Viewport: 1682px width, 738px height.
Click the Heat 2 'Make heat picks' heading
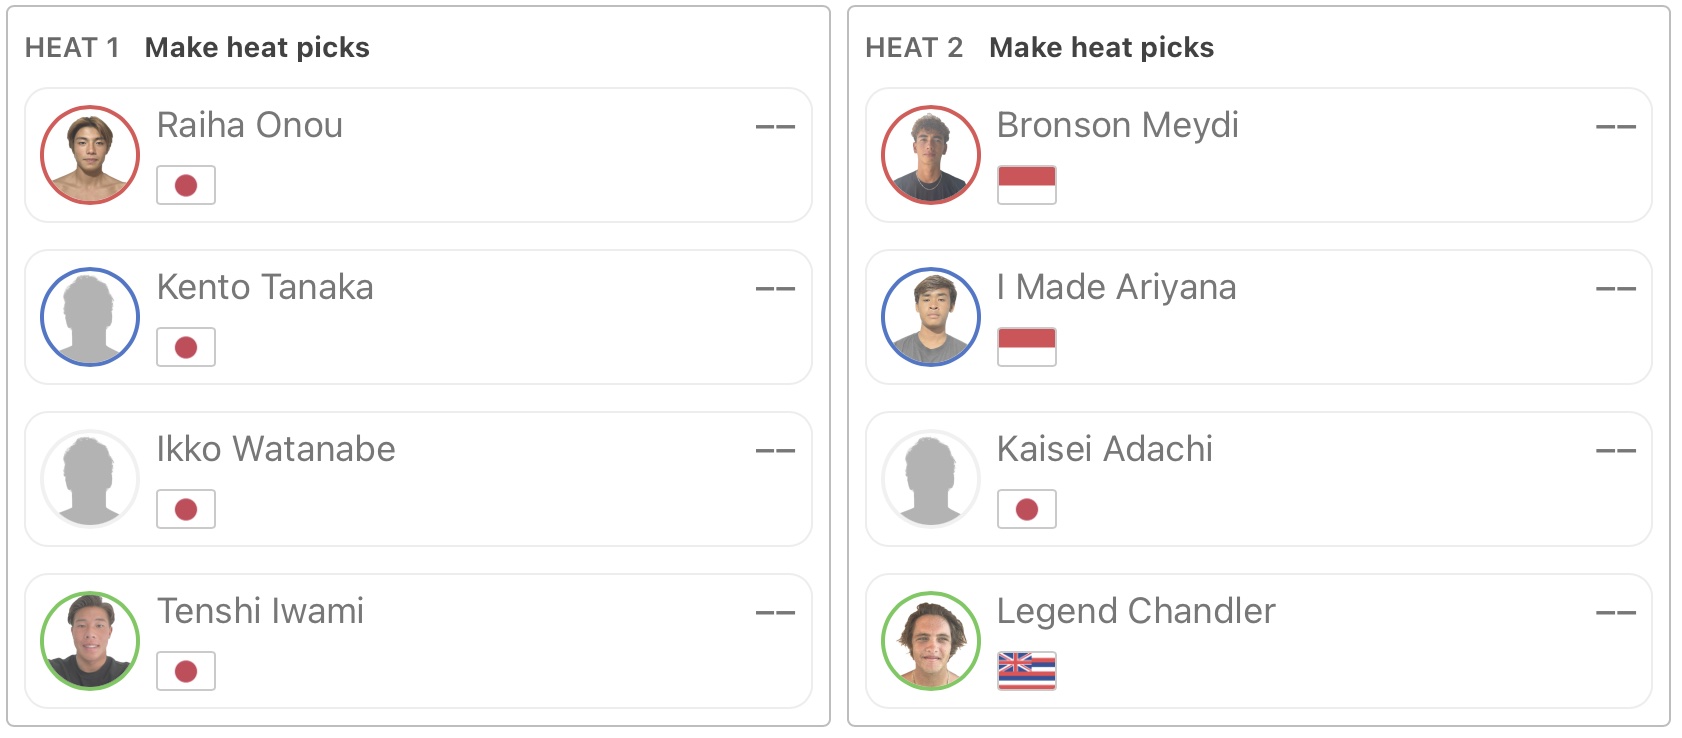pos(1101,47)
